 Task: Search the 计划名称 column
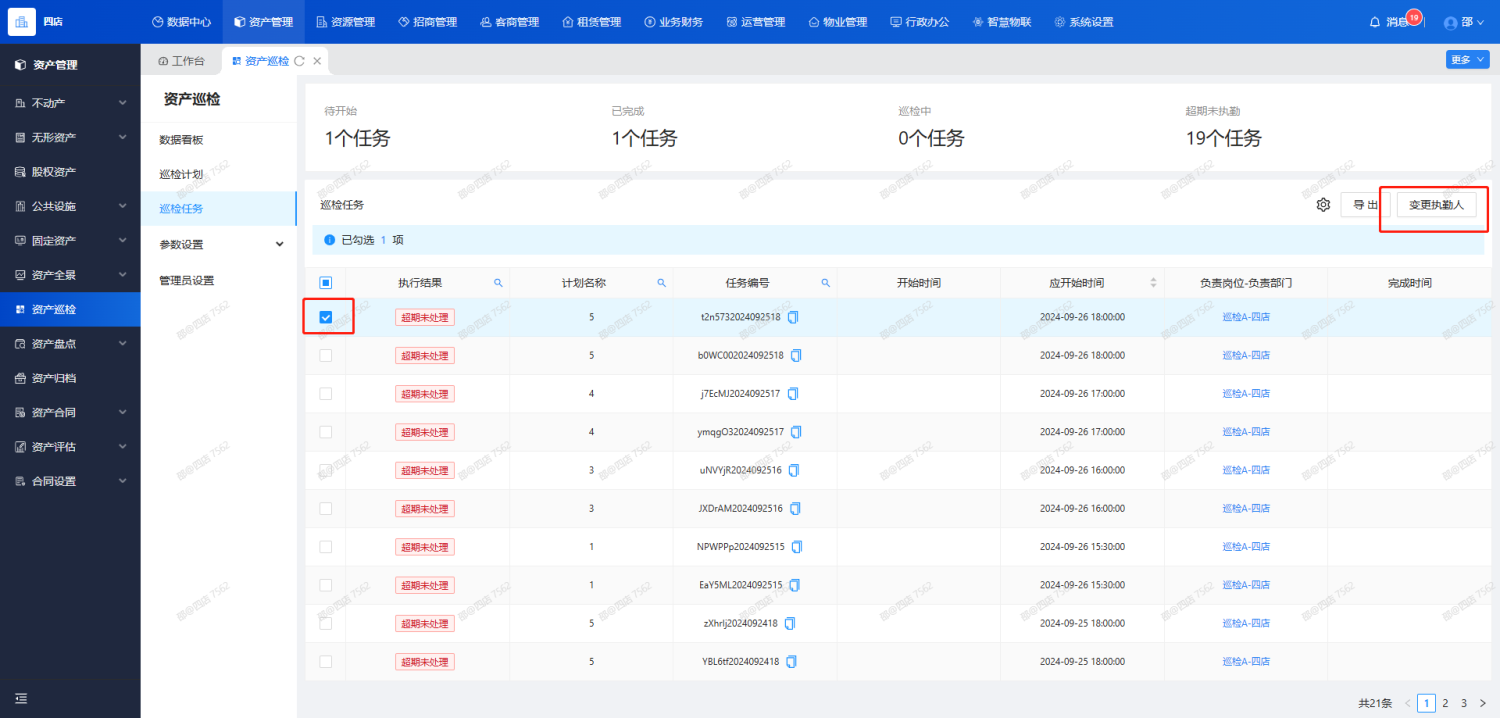coord(661,283)
